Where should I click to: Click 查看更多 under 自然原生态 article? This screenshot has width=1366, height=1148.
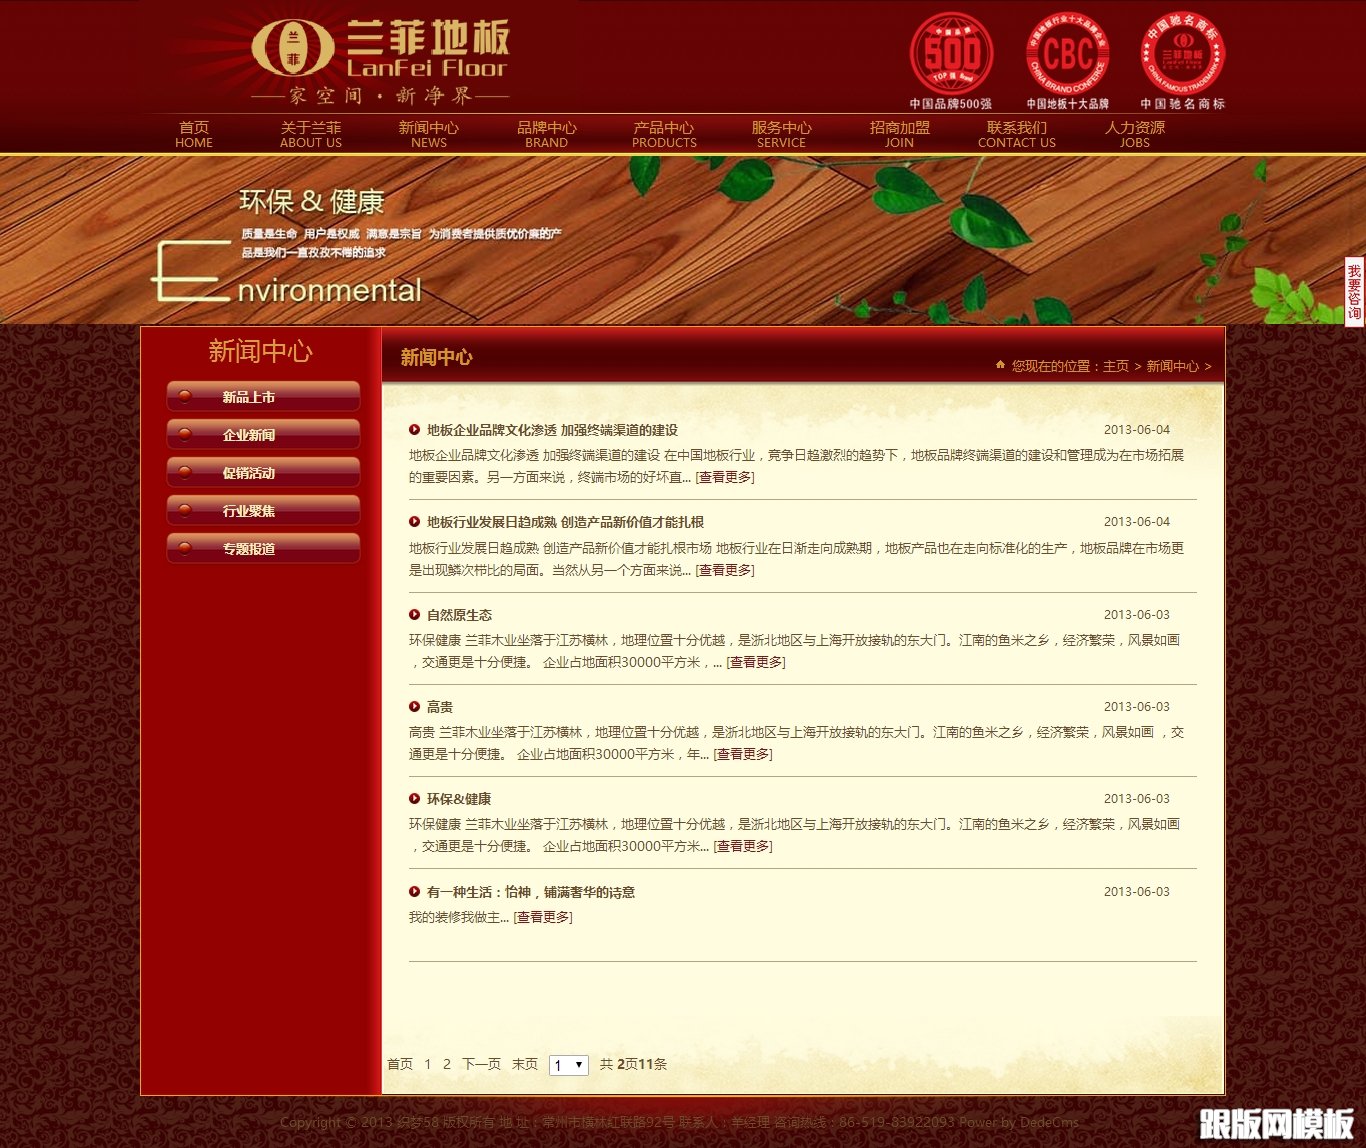point(756,662)
